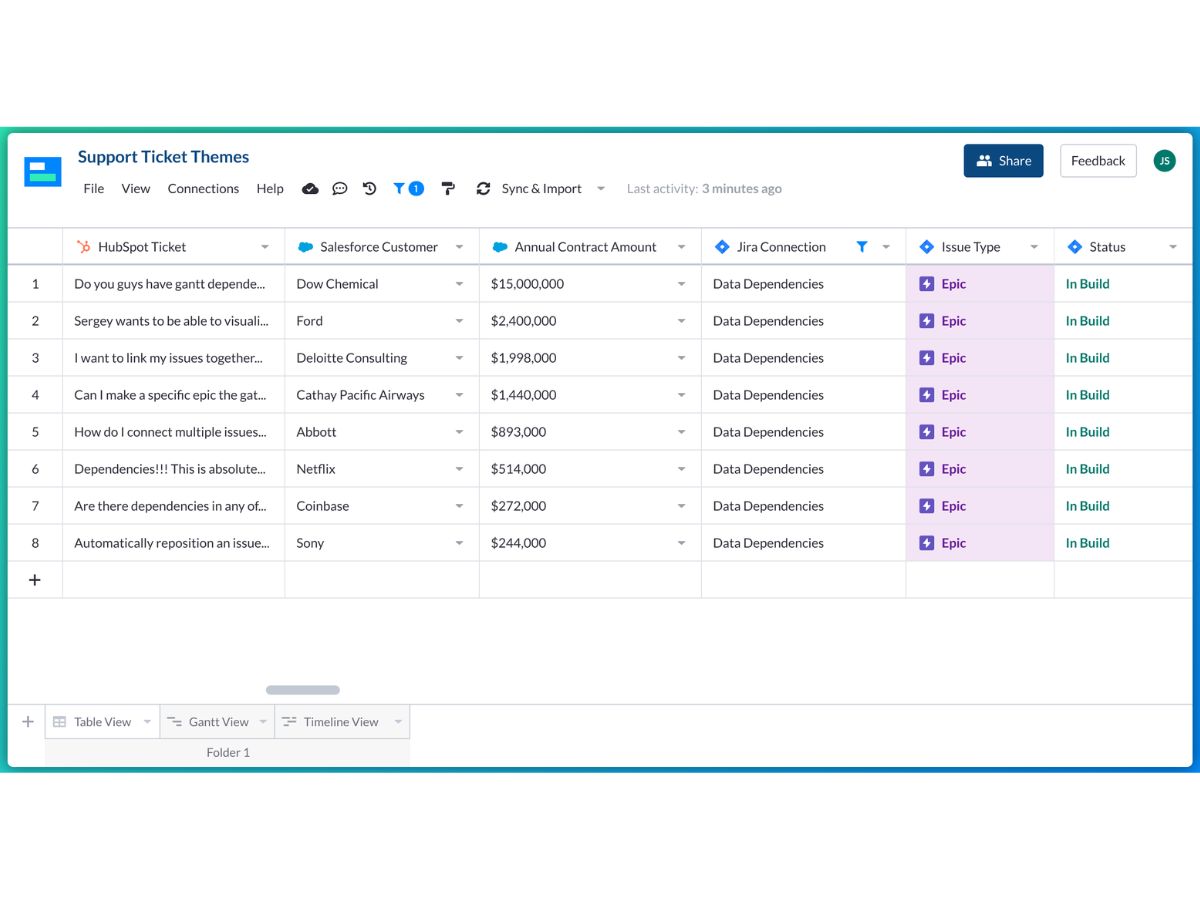This screenshot has width=1200, height=900.
Task: Click 'Dependencies!!! This is absolute...' ticket
Action: 173,469
